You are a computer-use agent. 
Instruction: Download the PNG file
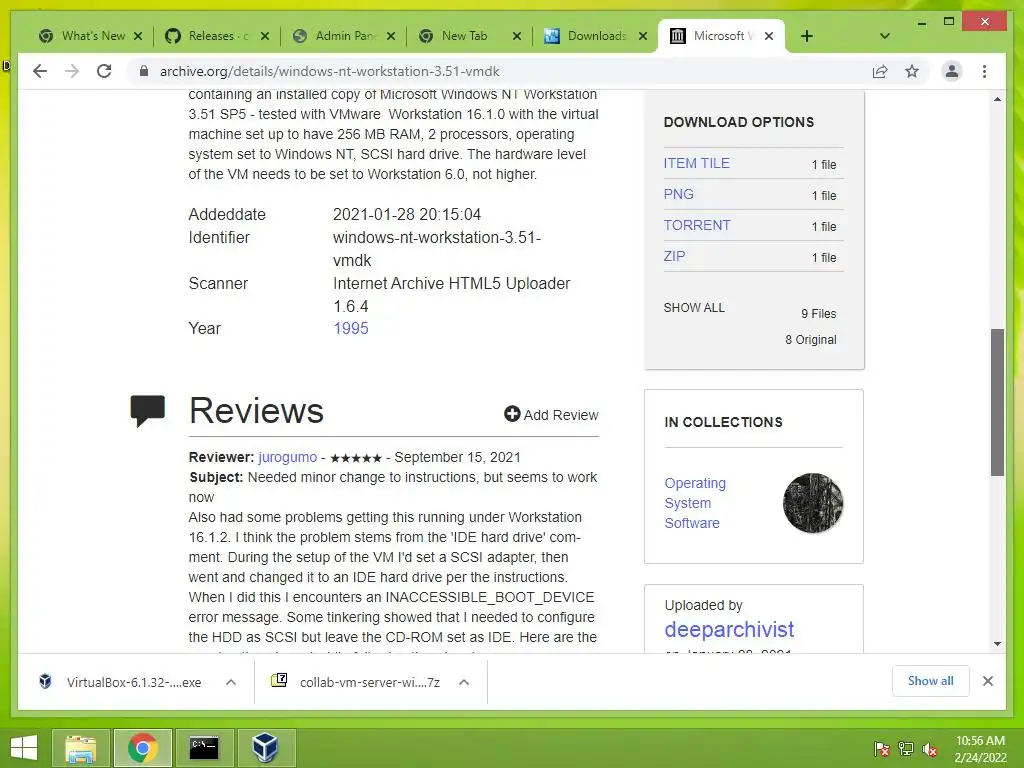click(679, 194)
